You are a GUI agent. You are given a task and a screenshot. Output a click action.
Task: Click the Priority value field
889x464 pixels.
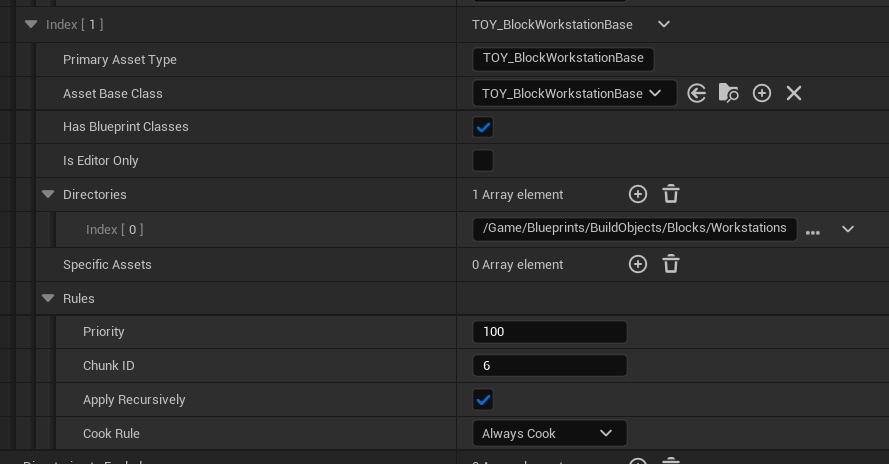click(x=549, y=332)
